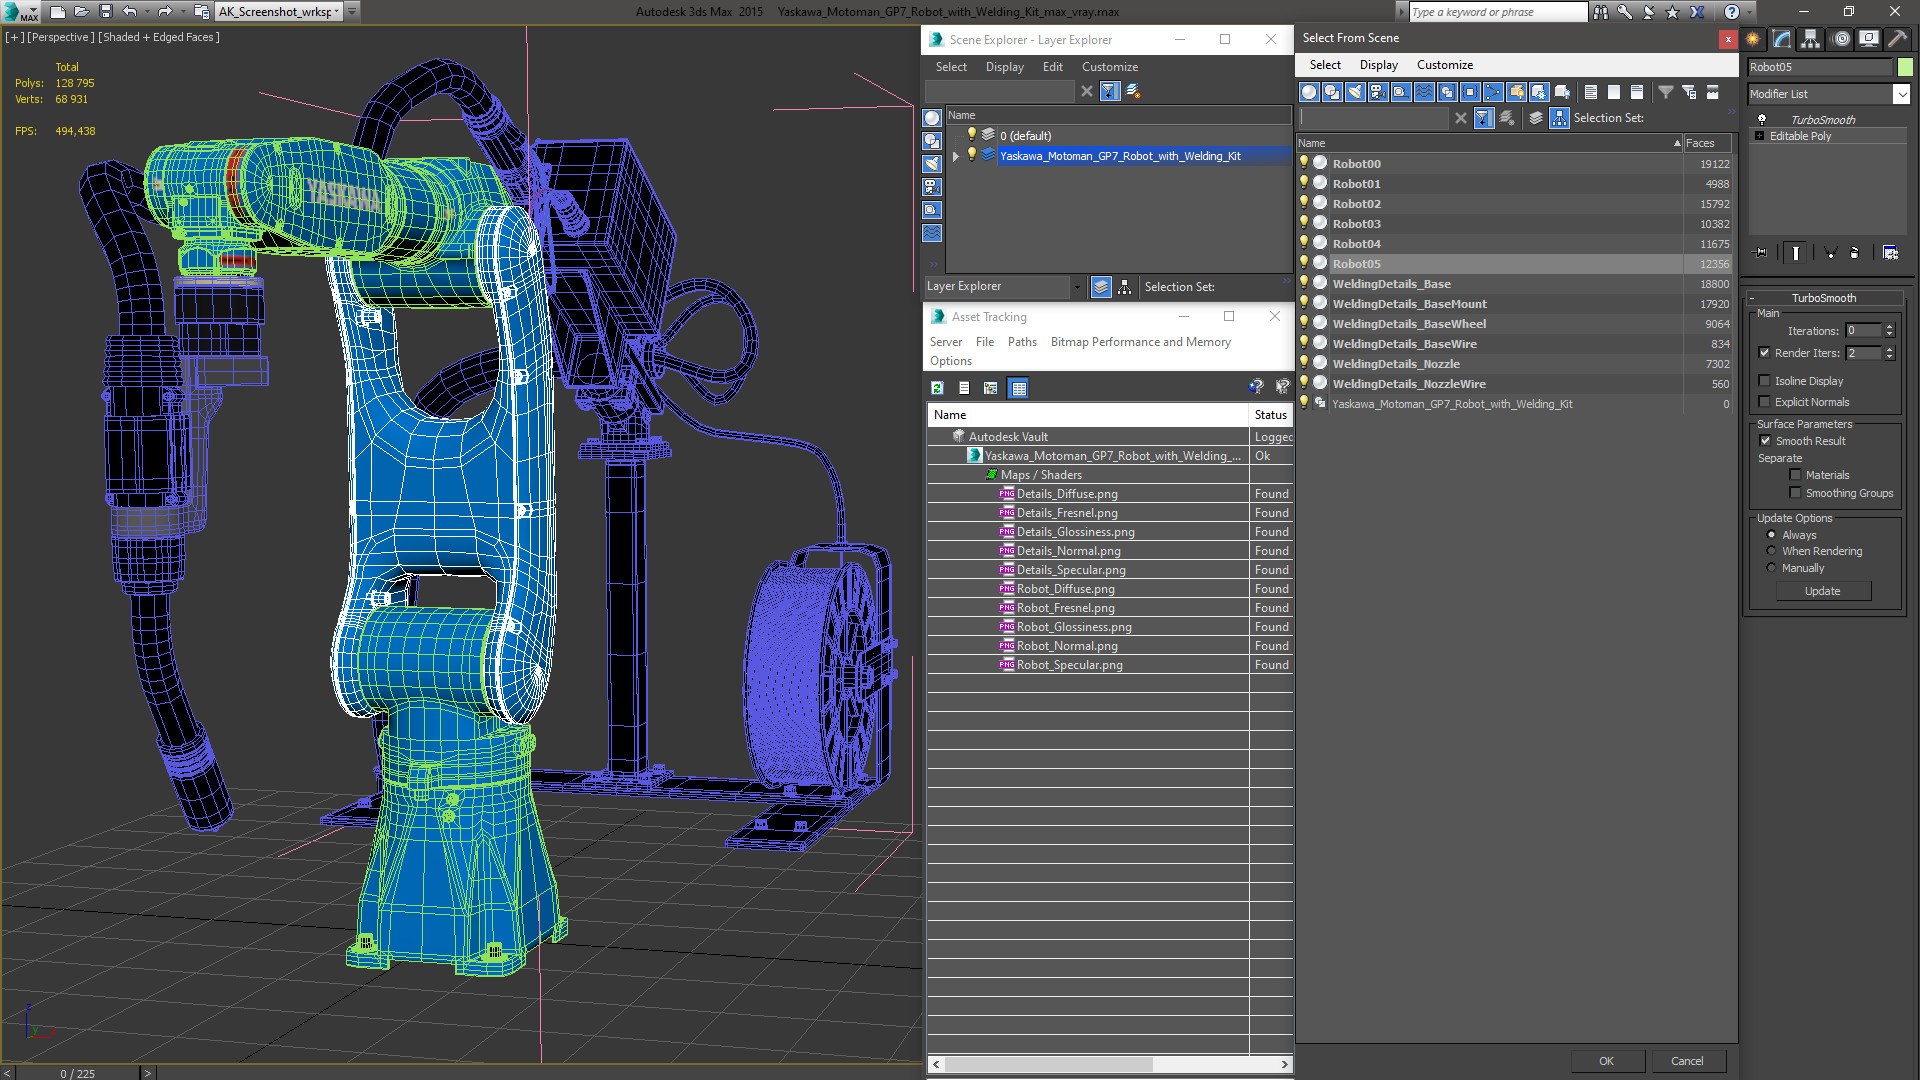Viewport: 1920px width, 1080px height.
Task: Open Bitmap Performance and Memory menu
Action: coord(1140,342)
